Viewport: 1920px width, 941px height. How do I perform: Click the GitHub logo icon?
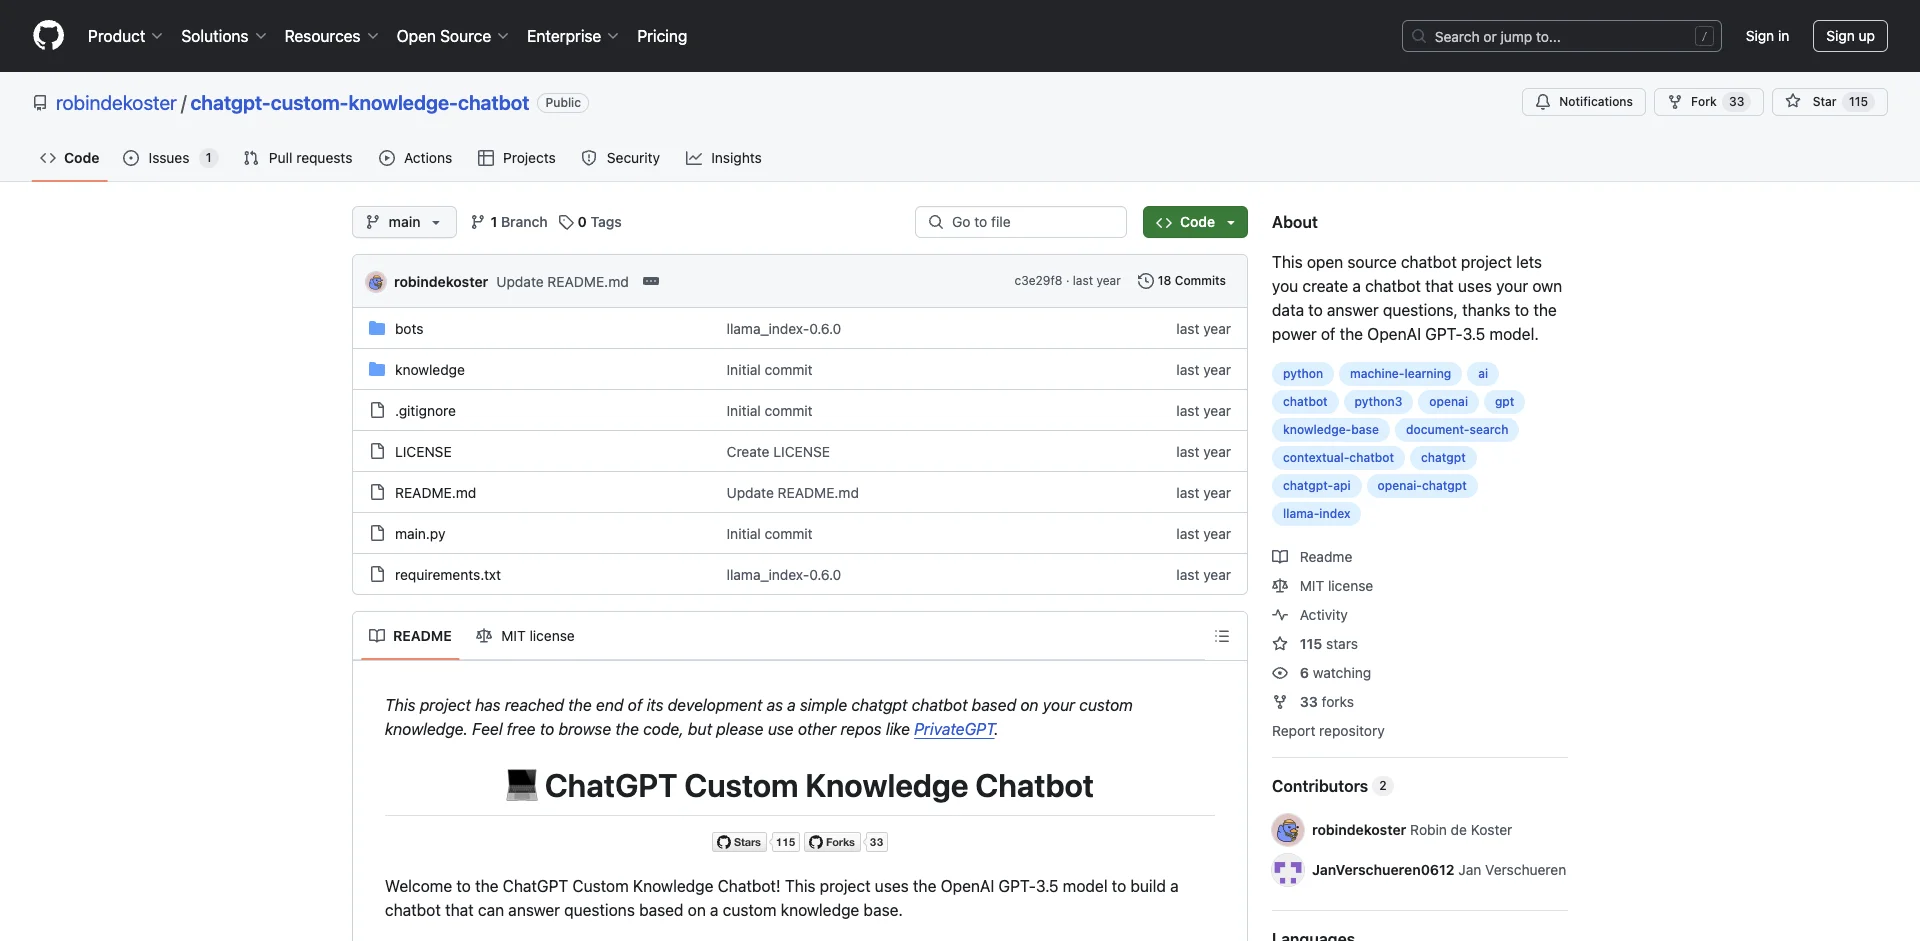pos(48,36)
